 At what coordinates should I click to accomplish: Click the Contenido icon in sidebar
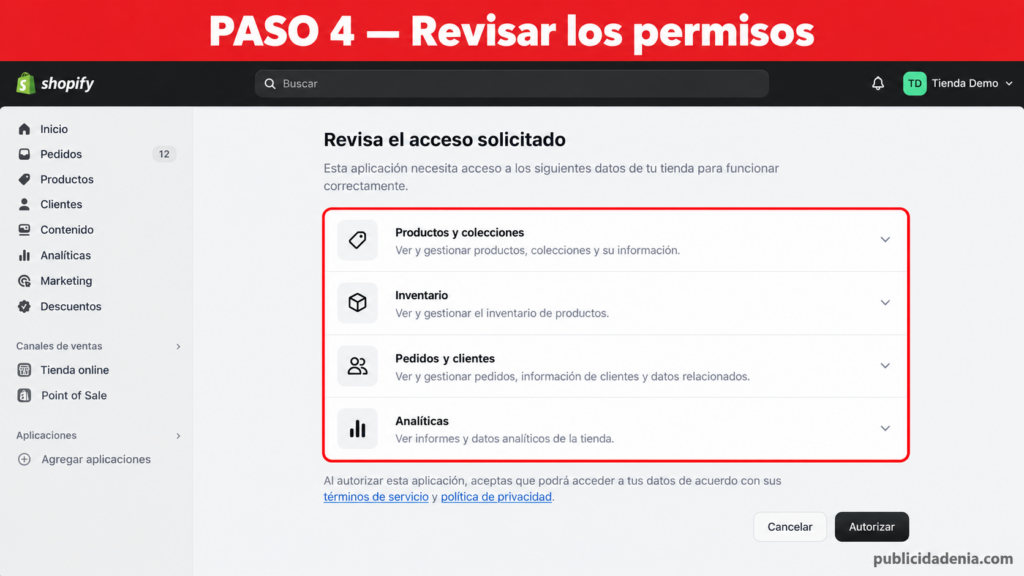coord(24,230)
